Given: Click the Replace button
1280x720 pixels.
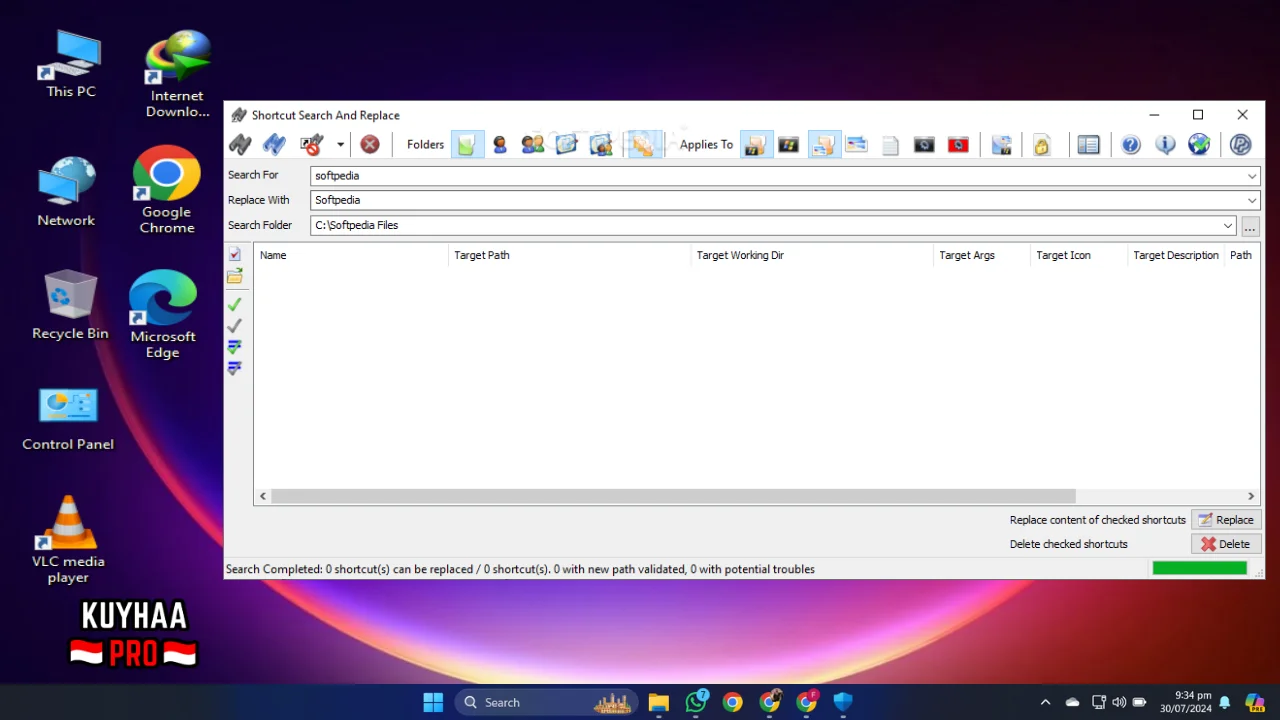Looking at the screenshot, I should coord(1226,520).
